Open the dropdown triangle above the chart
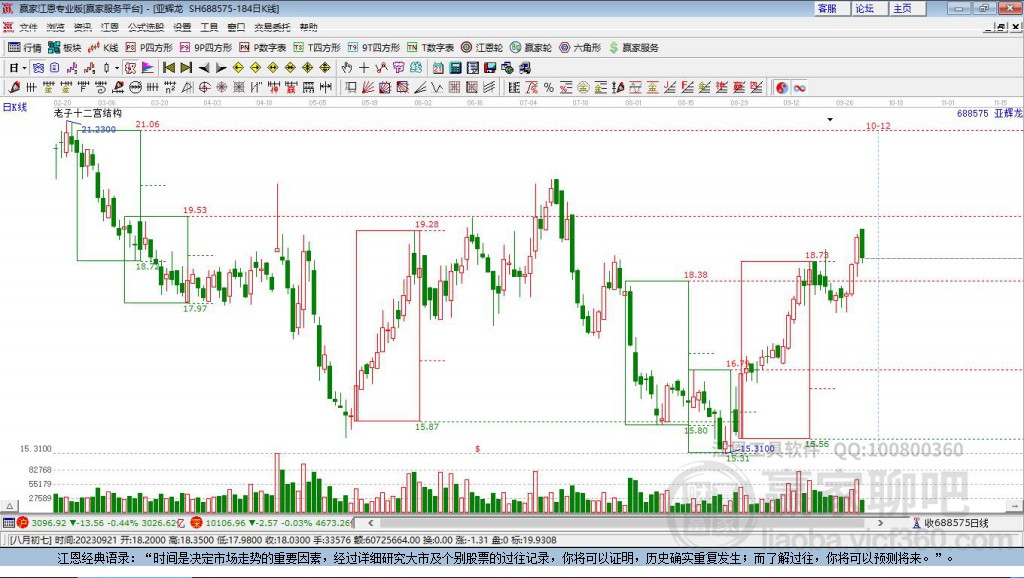Viewport: 1024px width, 578px height. point(830,120)
